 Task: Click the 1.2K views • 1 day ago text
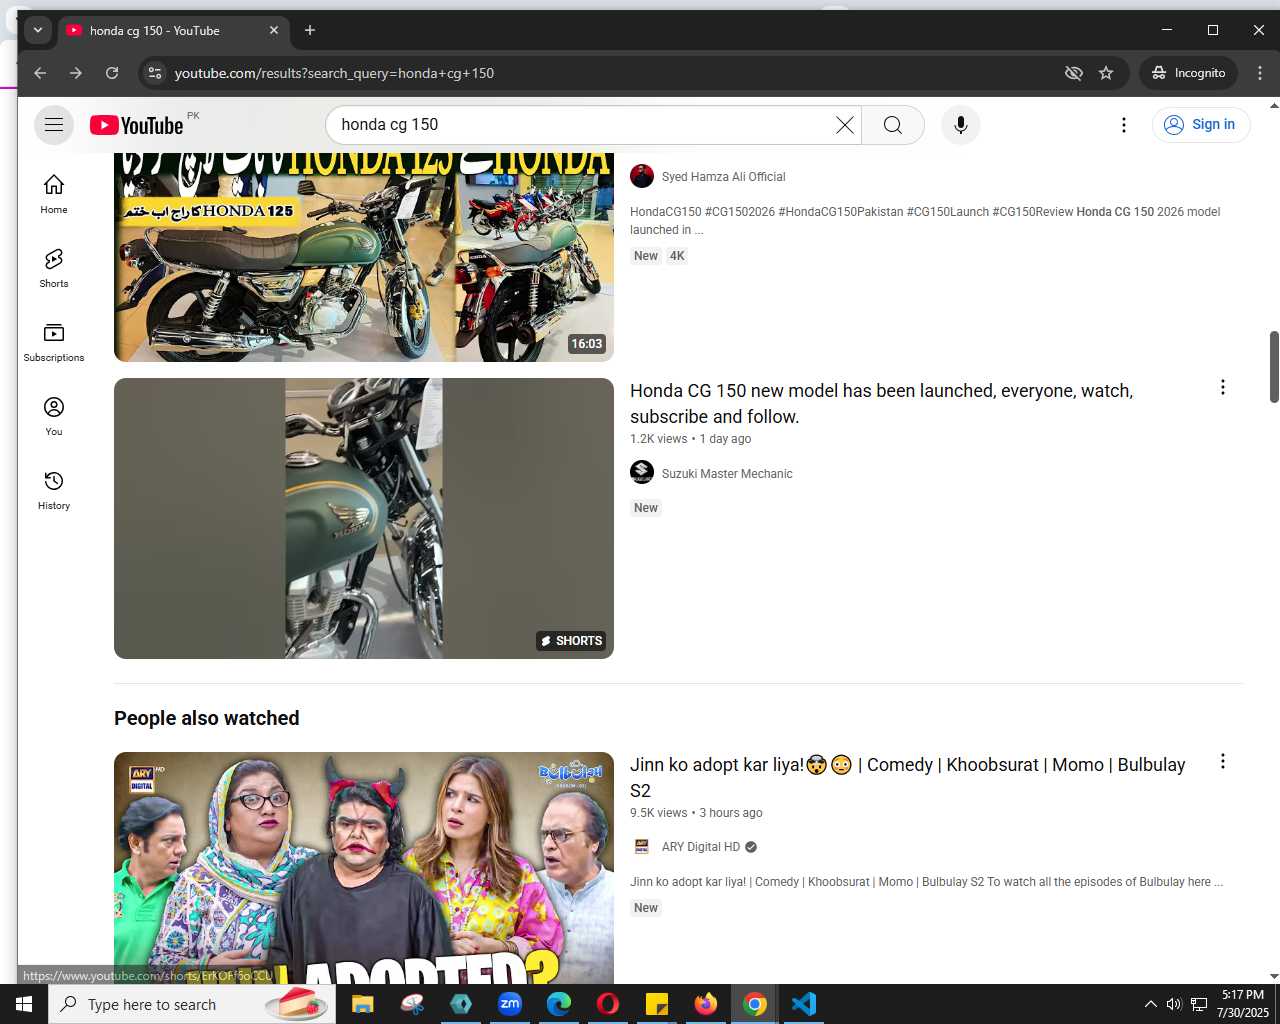[690, 439]
